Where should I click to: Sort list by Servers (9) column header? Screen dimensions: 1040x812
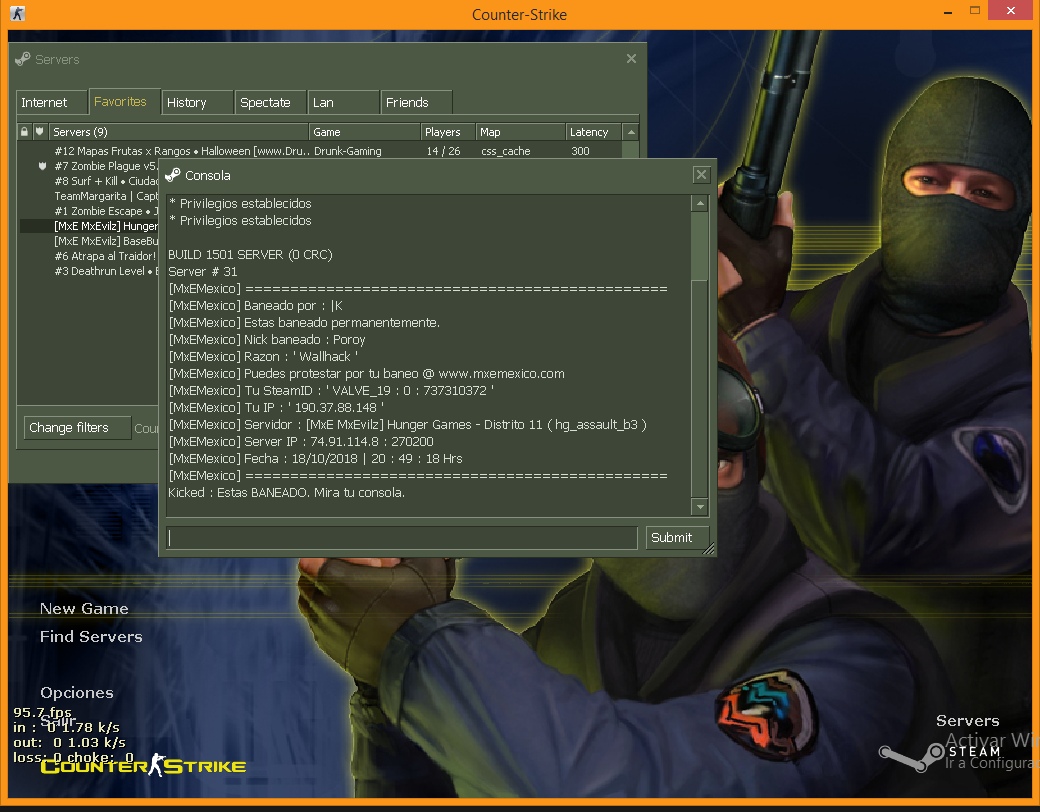[x=178, y=132]
